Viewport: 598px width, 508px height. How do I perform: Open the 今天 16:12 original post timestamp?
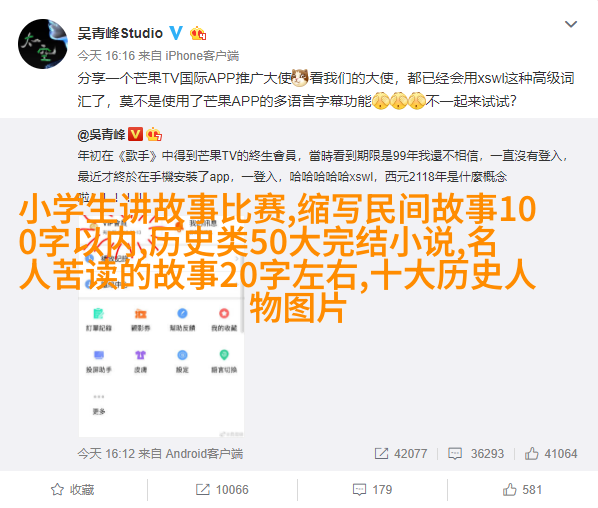coord(106,453)
